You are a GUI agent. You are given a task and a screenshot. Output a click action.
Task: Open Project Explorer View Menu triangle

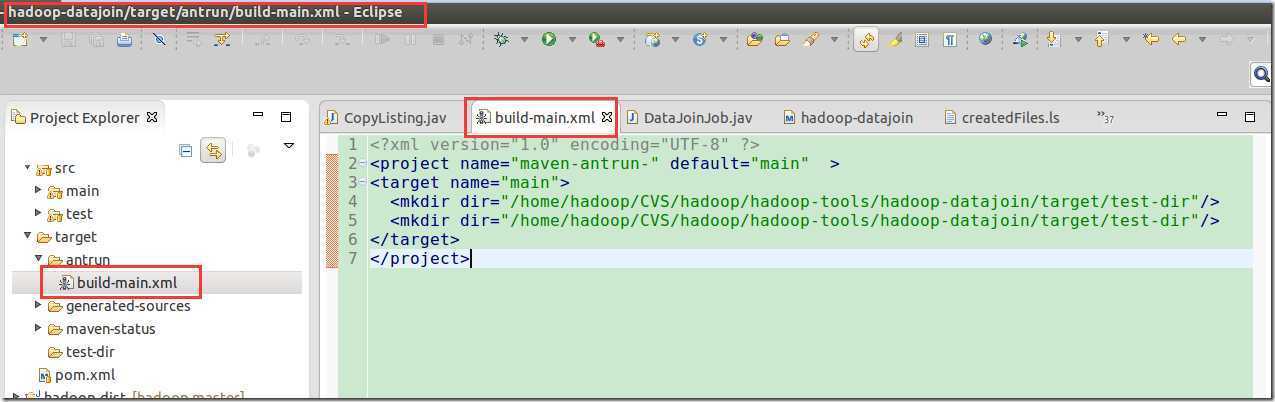coord(289,146)
